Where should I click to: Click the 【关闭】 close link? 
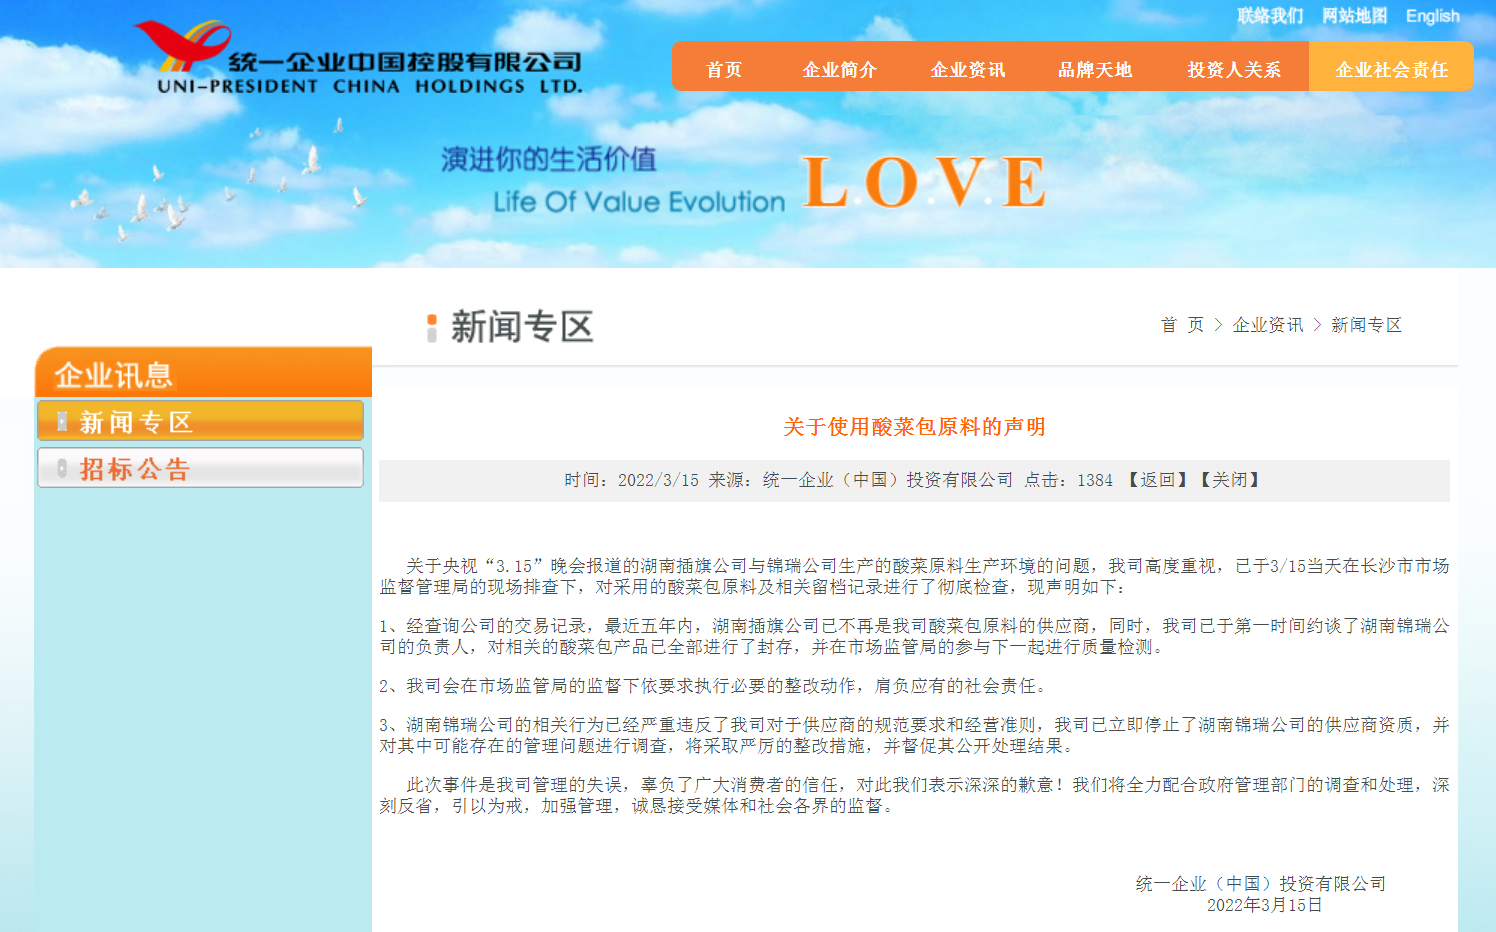[1230, 480]
